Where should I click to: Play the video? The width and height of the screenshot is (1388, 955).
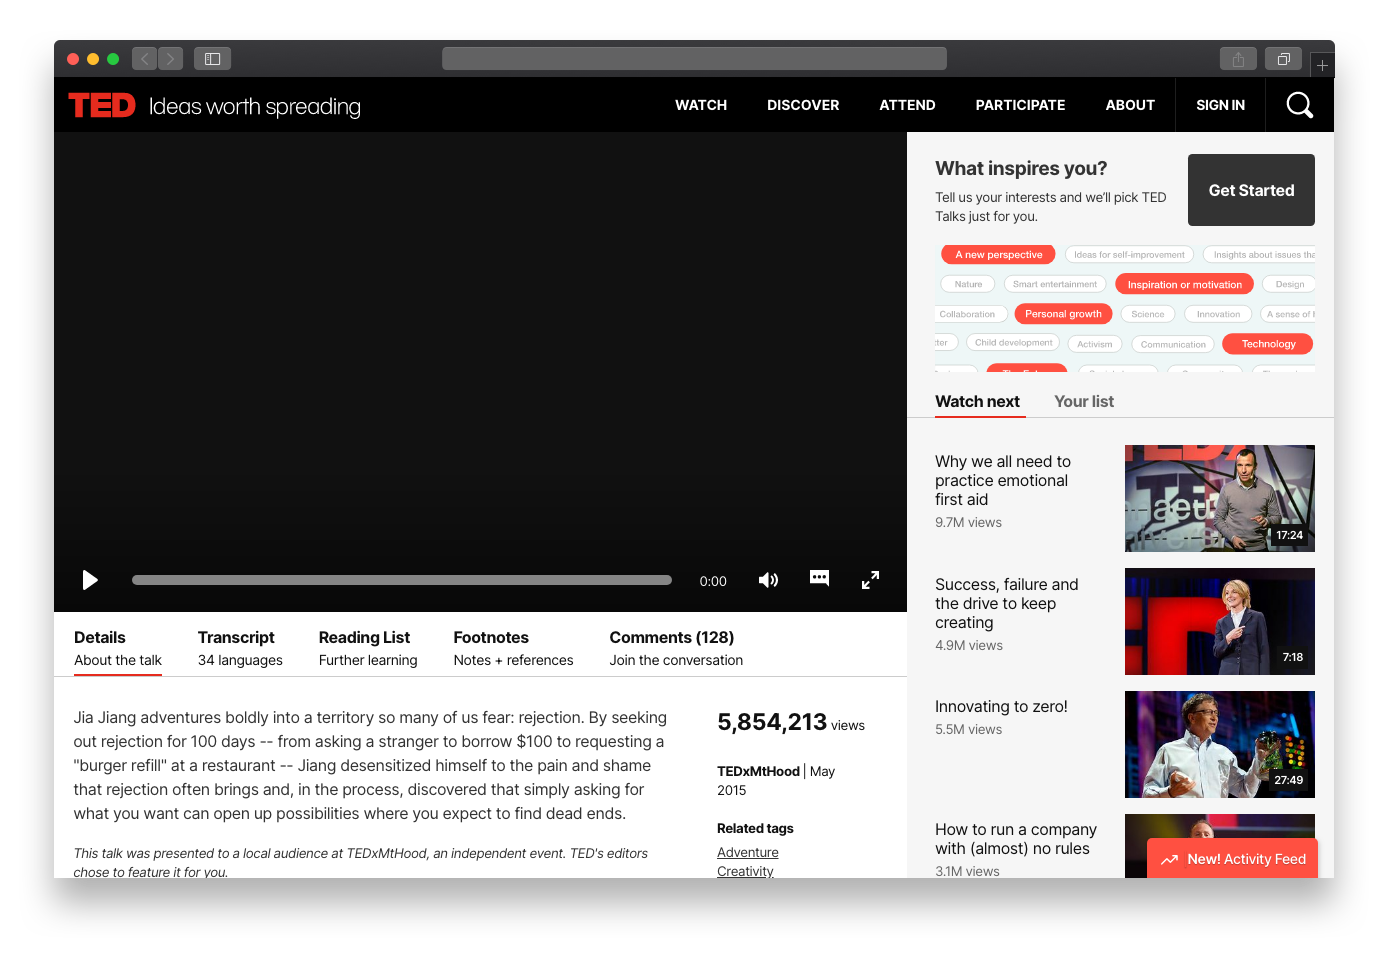pyautogui.click(x=90, y=580)
